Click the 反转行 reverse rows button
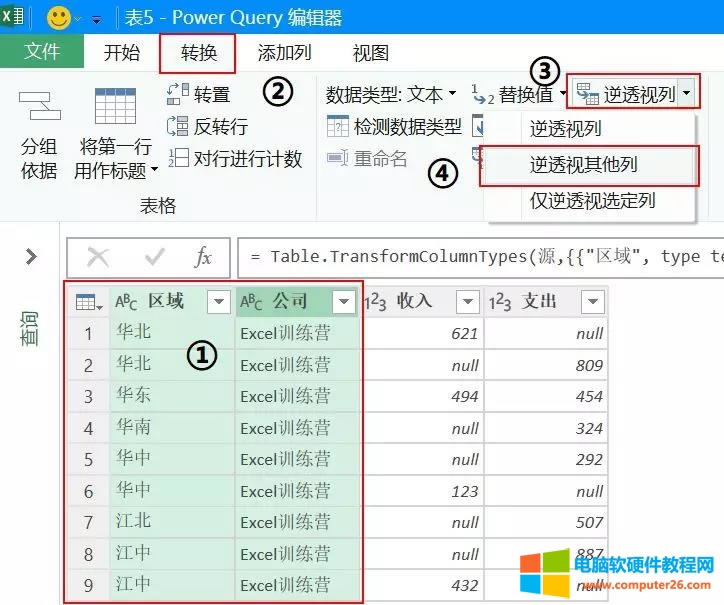The width and height of the screenshot is (724, 605). tap(208, 126)
